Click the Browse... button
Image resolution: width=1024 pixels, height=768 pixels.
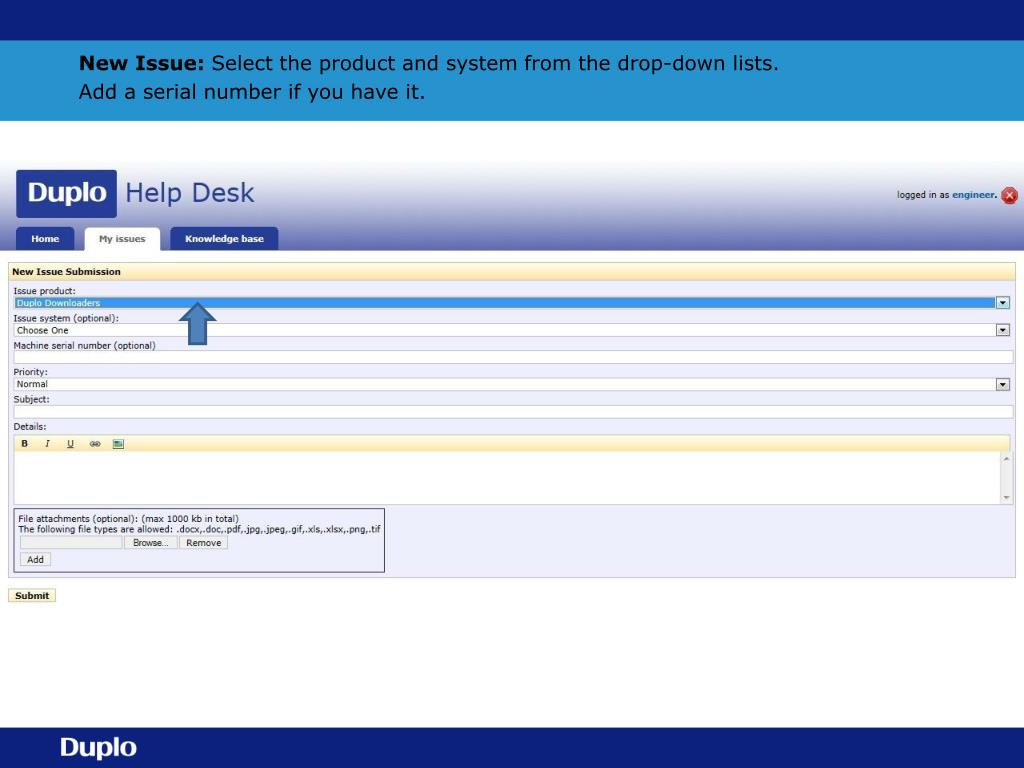coord(151,543)
